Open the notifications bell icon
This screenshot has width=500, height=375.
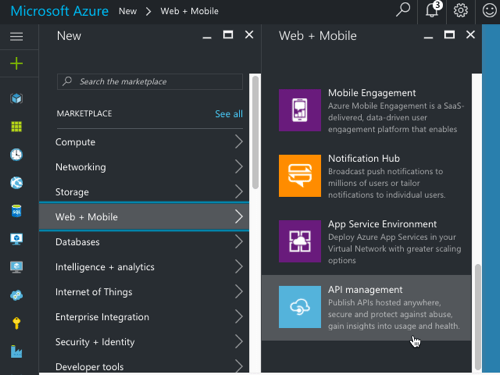[x=433, y=9]
